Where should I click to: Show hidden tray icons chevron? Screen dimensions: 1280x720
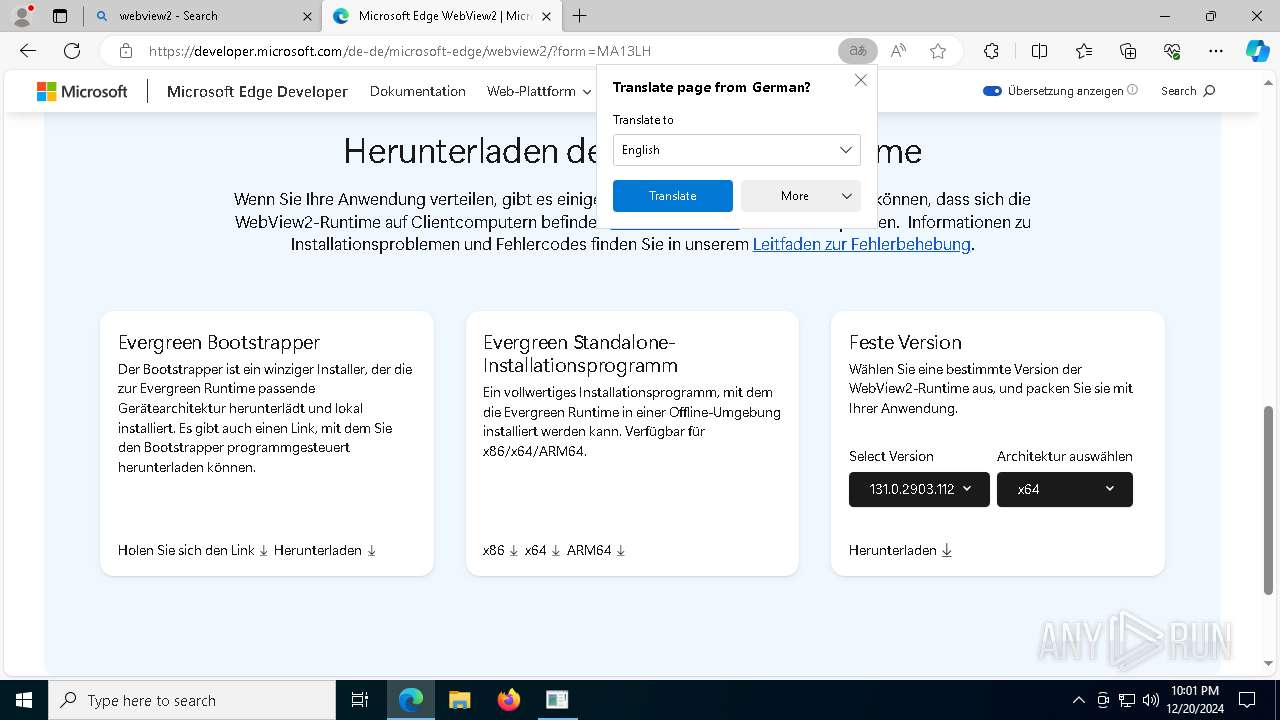pyautogui.click(x=1078, y=700)
